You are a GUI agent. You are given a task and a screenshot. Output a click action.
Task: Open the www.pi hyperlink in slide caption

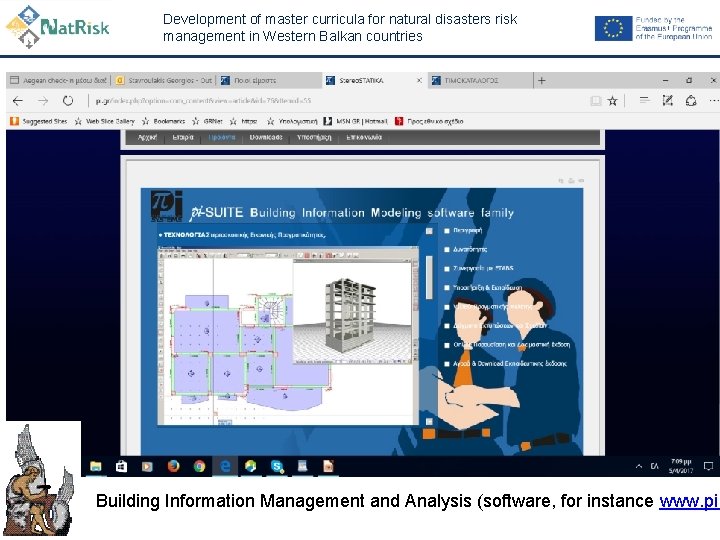tap(688, 501)
